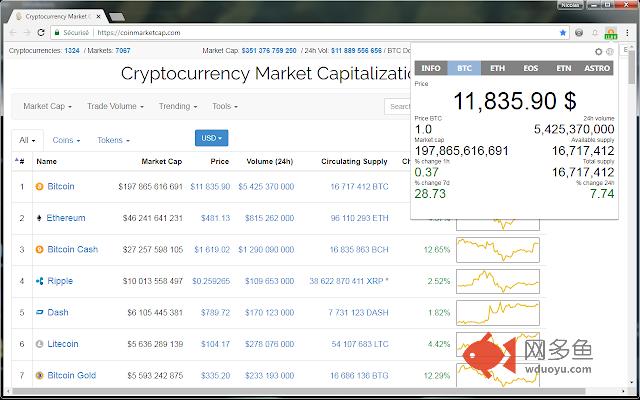This screenshot has height=400, width=640.
Task: Click the Dash 7-day price graph
Action: pos(498,313)
